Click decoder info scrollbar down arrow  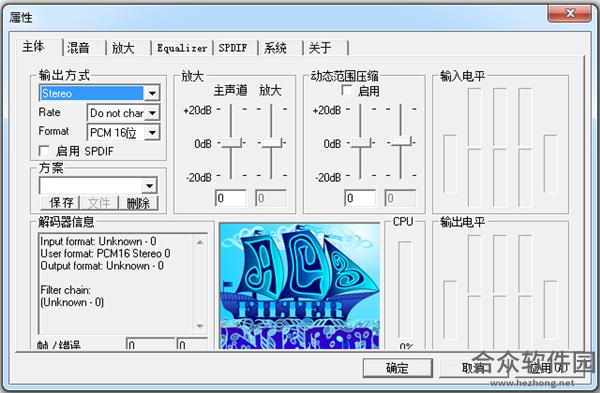[200, 326]
